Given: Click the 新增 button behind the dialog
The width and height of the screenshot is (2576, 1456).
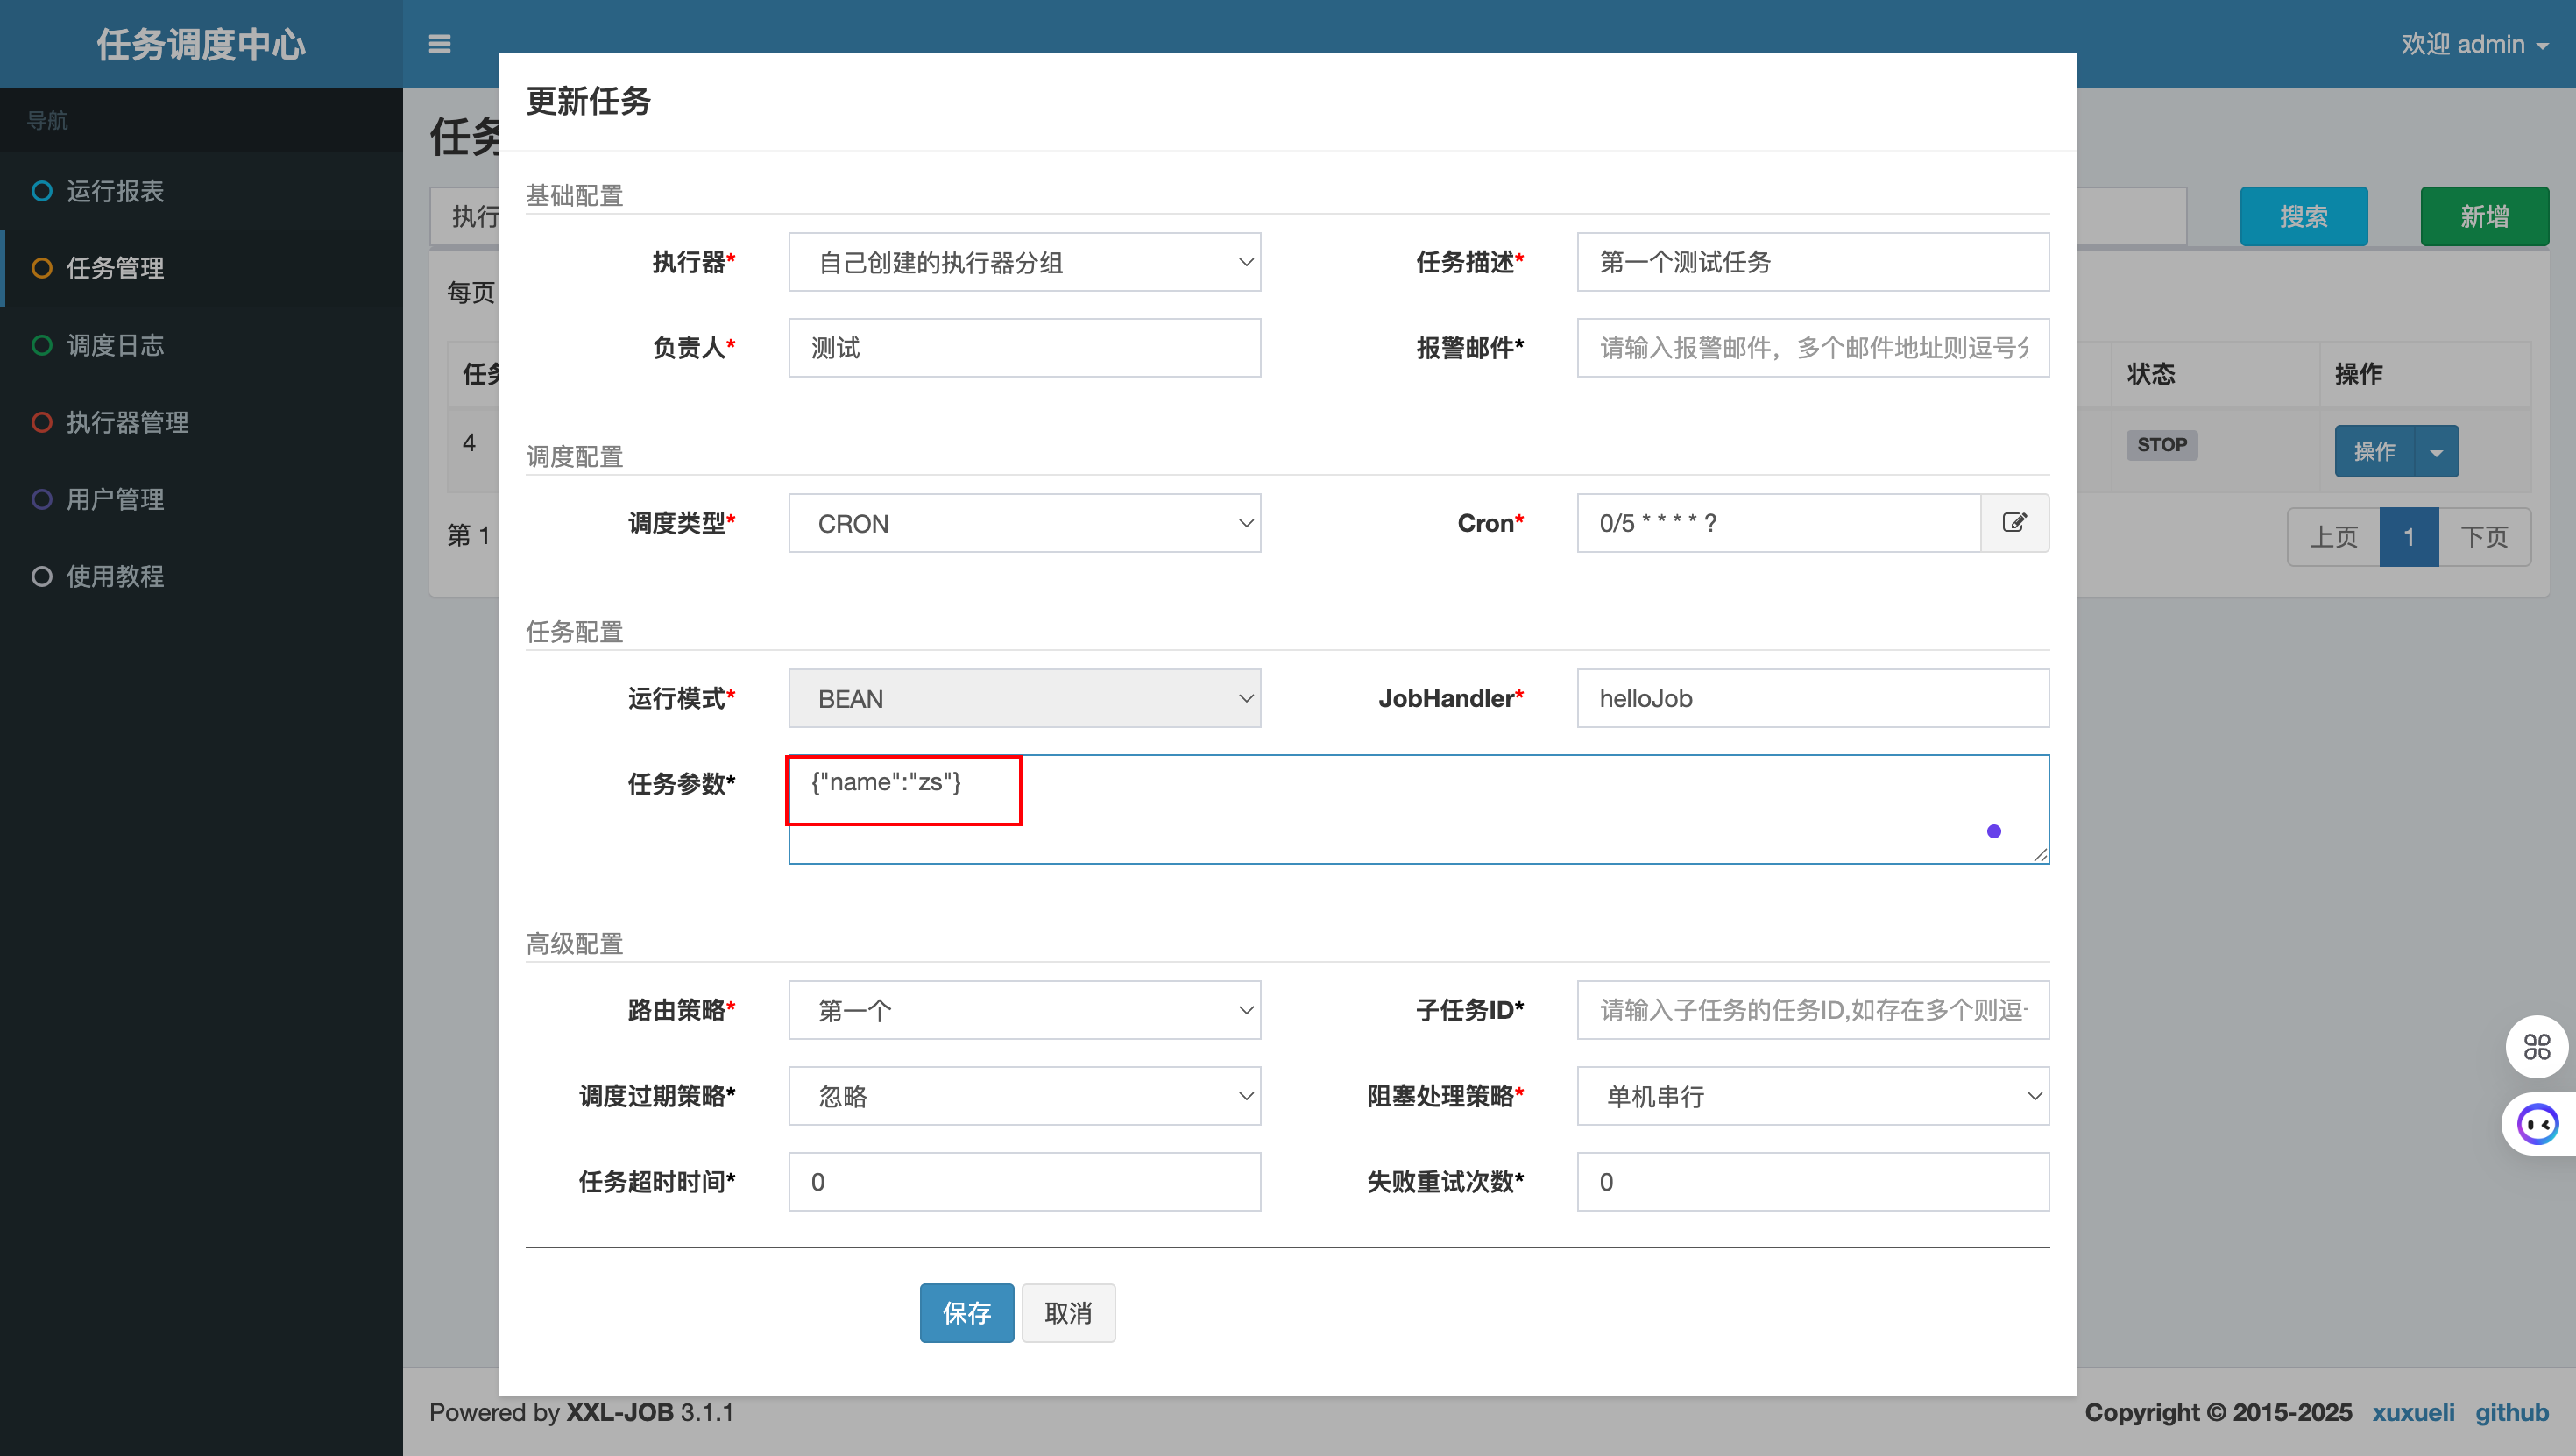Looking at the screenshot, I should [2484, 216].
